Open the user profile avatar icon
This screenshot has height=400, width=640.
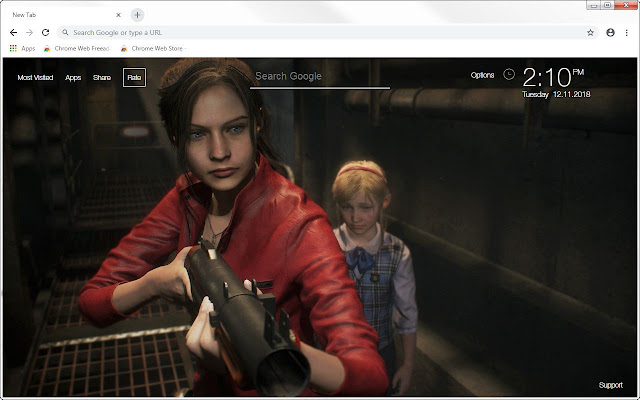click(610, 33)
